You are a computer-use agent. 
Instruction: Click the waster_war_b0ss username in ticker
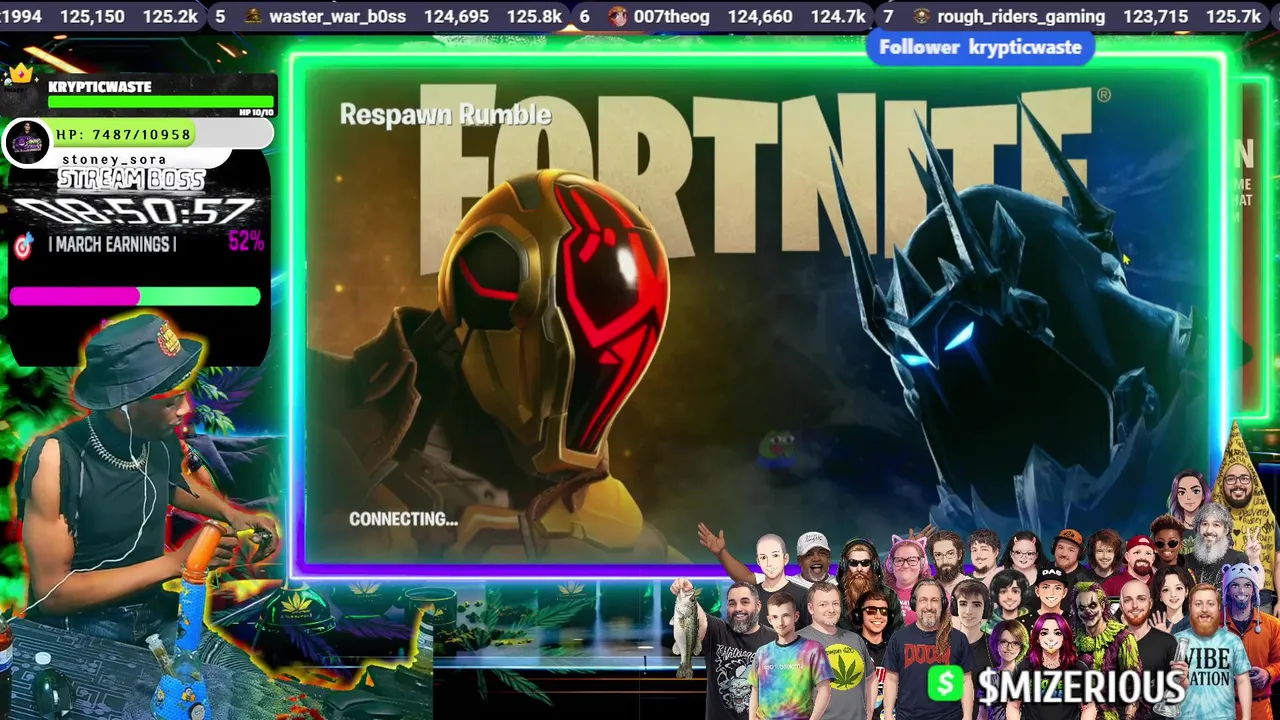coord(337,16)
